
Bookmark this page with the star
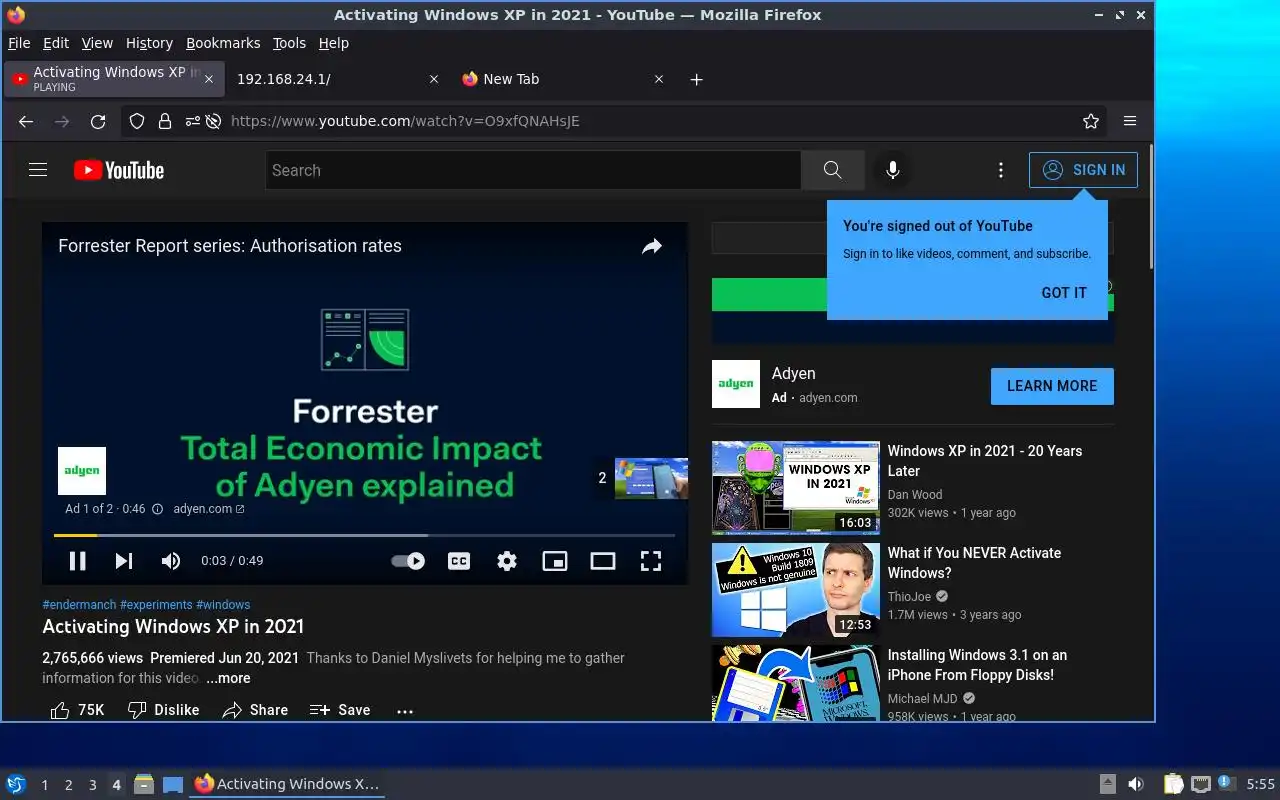pyautogui.click(x=1091, y=121)
